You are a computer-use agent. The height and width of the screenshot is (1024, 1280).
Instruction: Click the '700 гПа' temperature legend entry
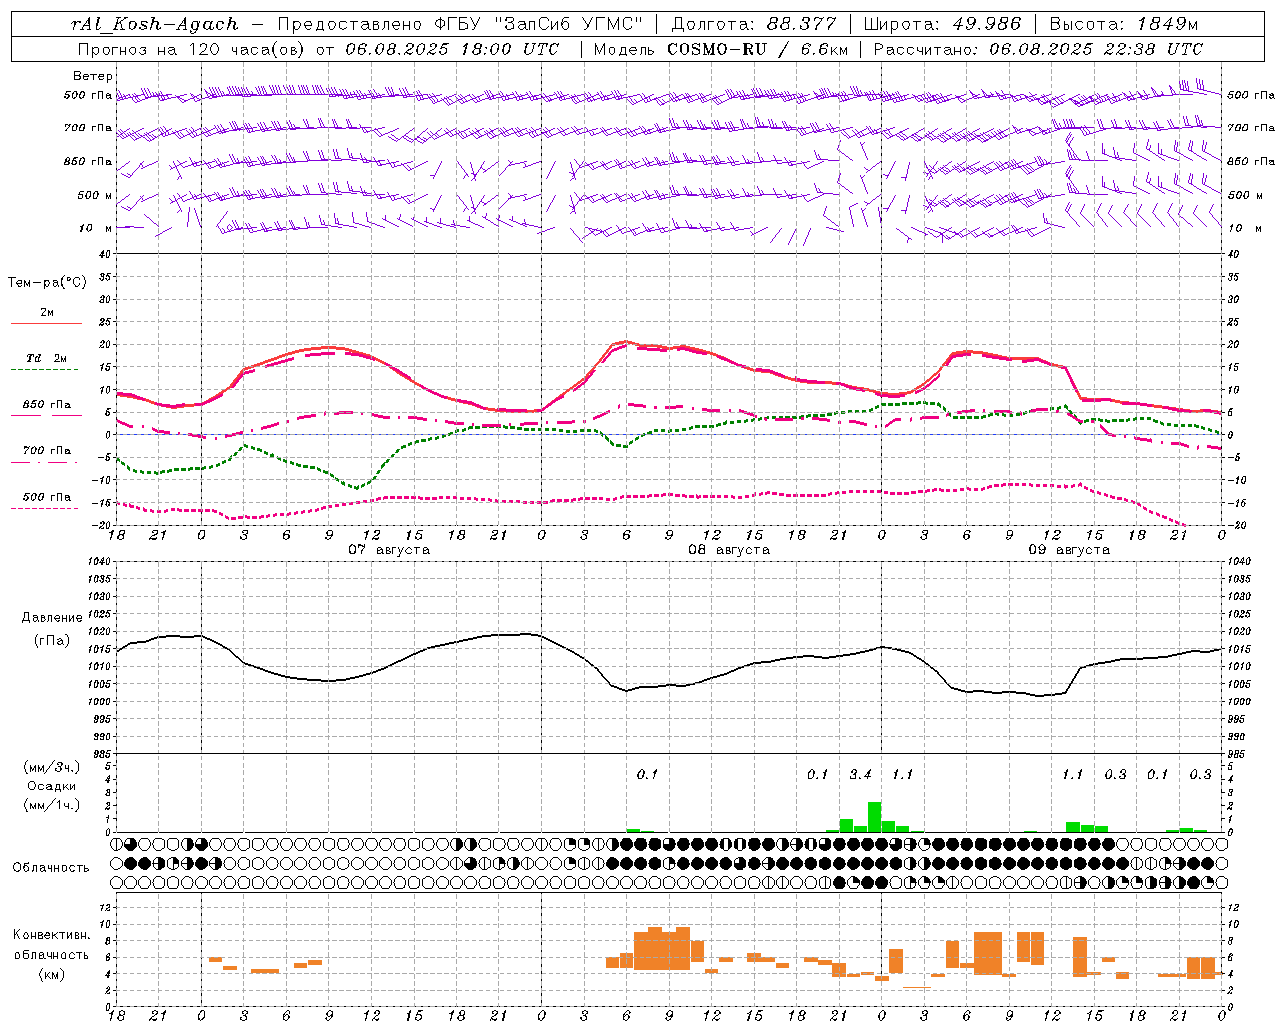[47, 451]
